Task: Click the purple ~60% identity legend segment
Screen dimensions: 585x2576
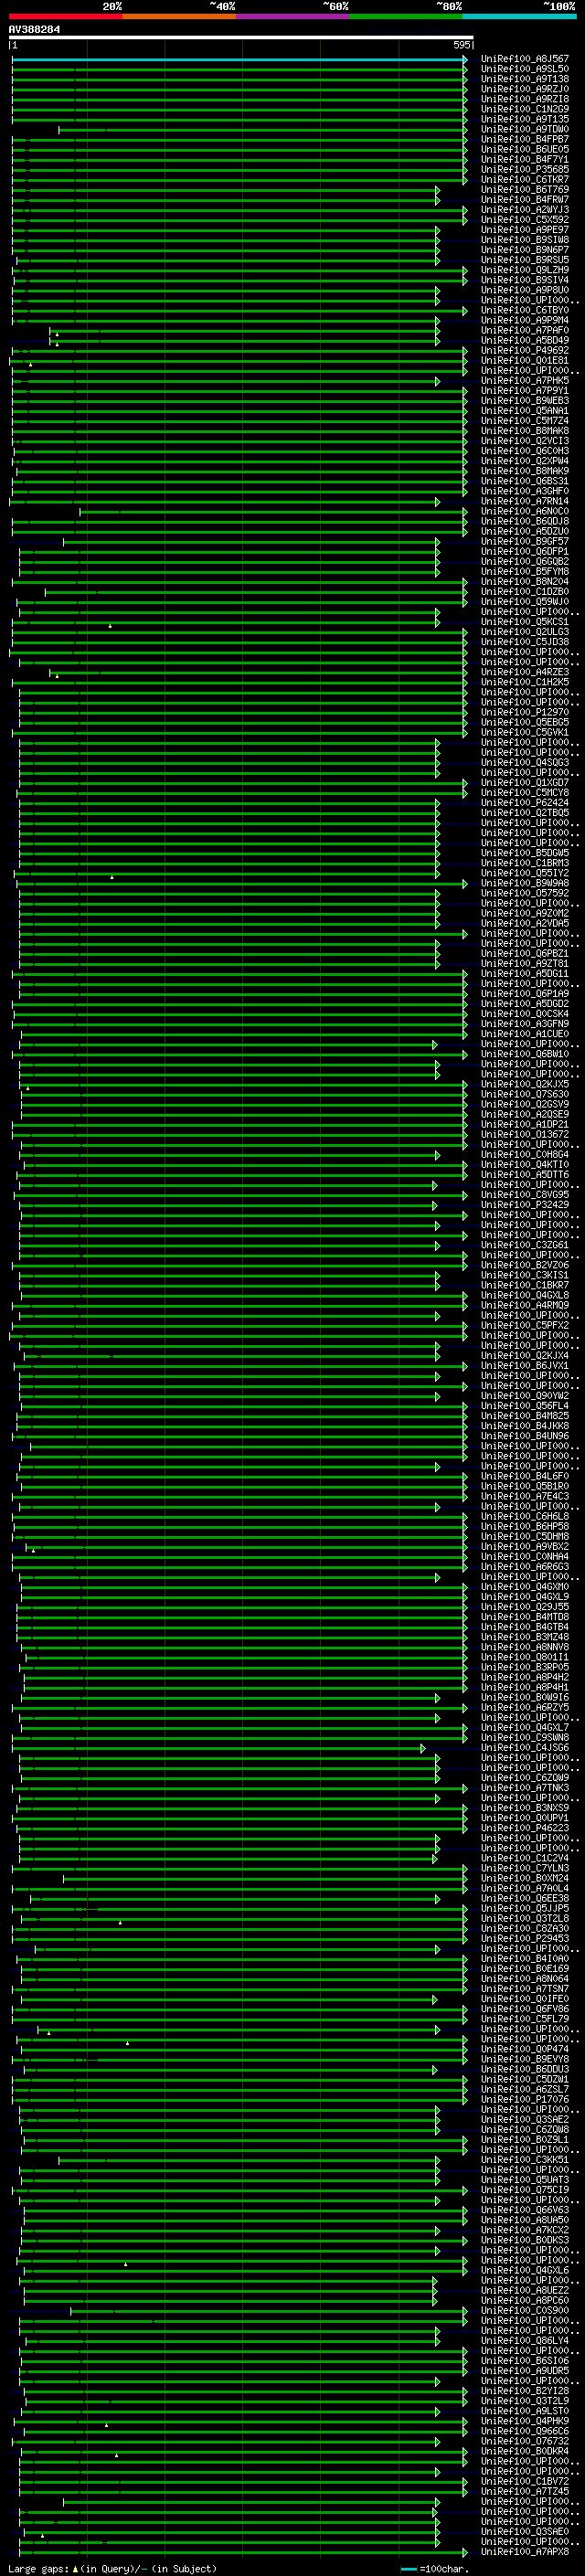Action: [x=292, y=16]
